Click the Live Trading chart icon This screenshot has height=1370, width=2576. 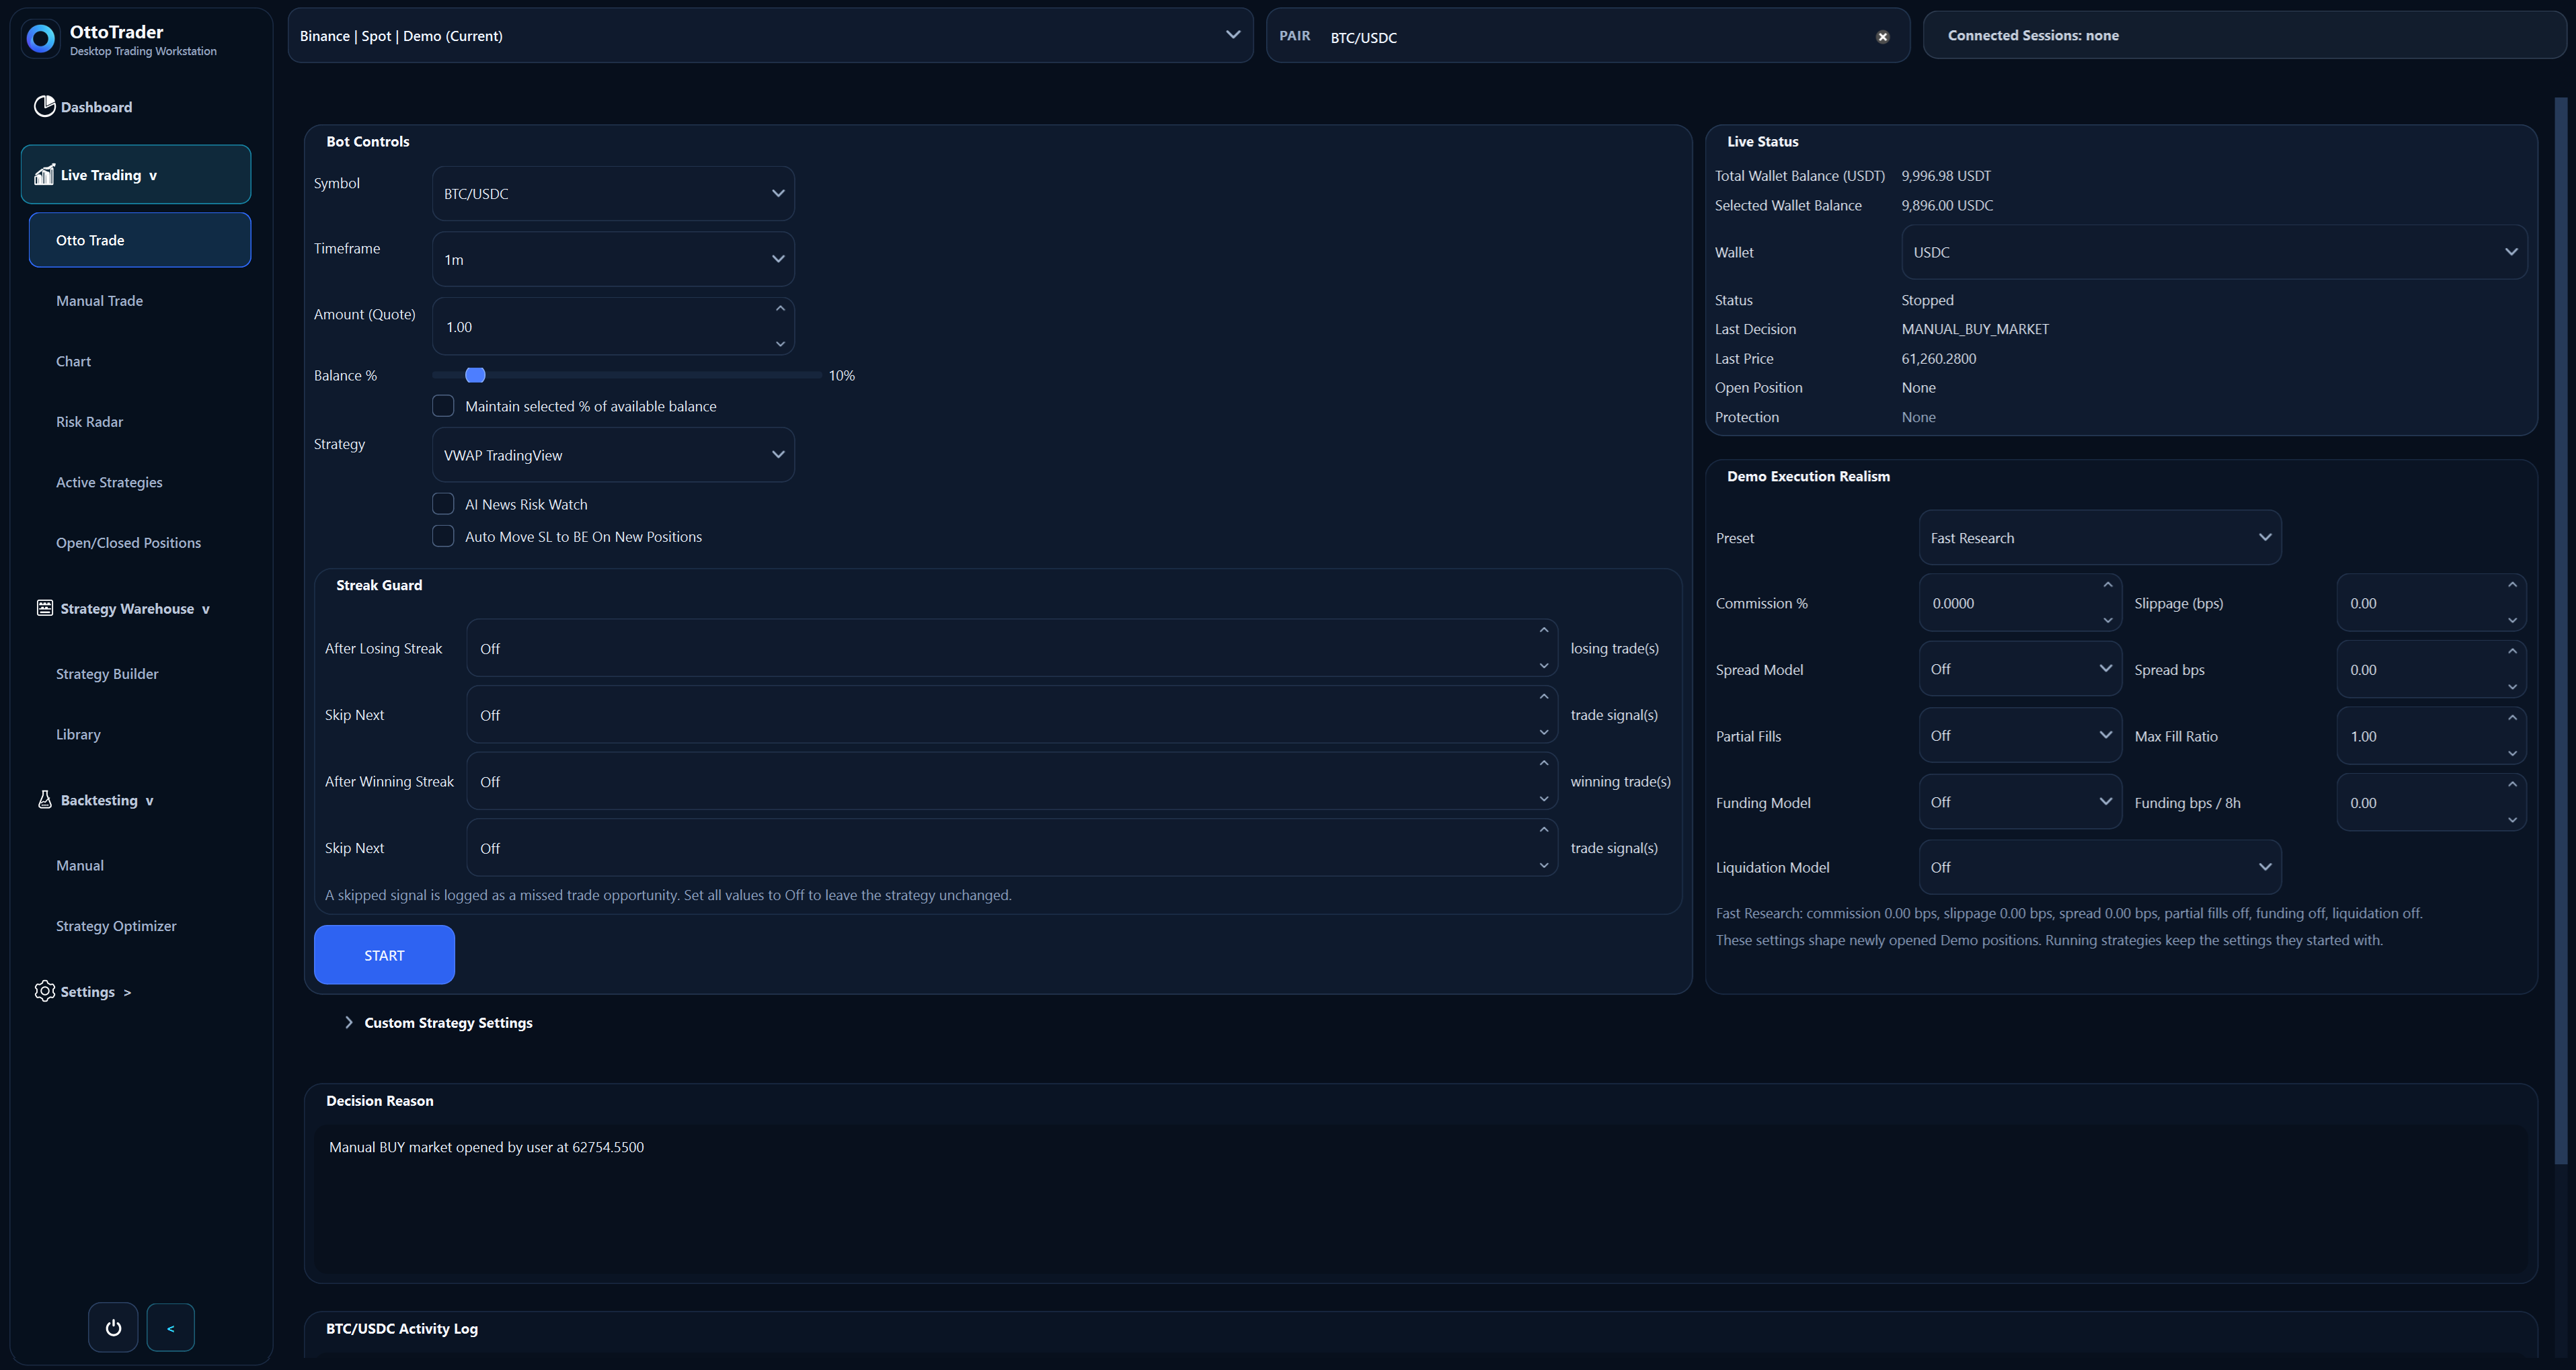click(x=44, y=174)
